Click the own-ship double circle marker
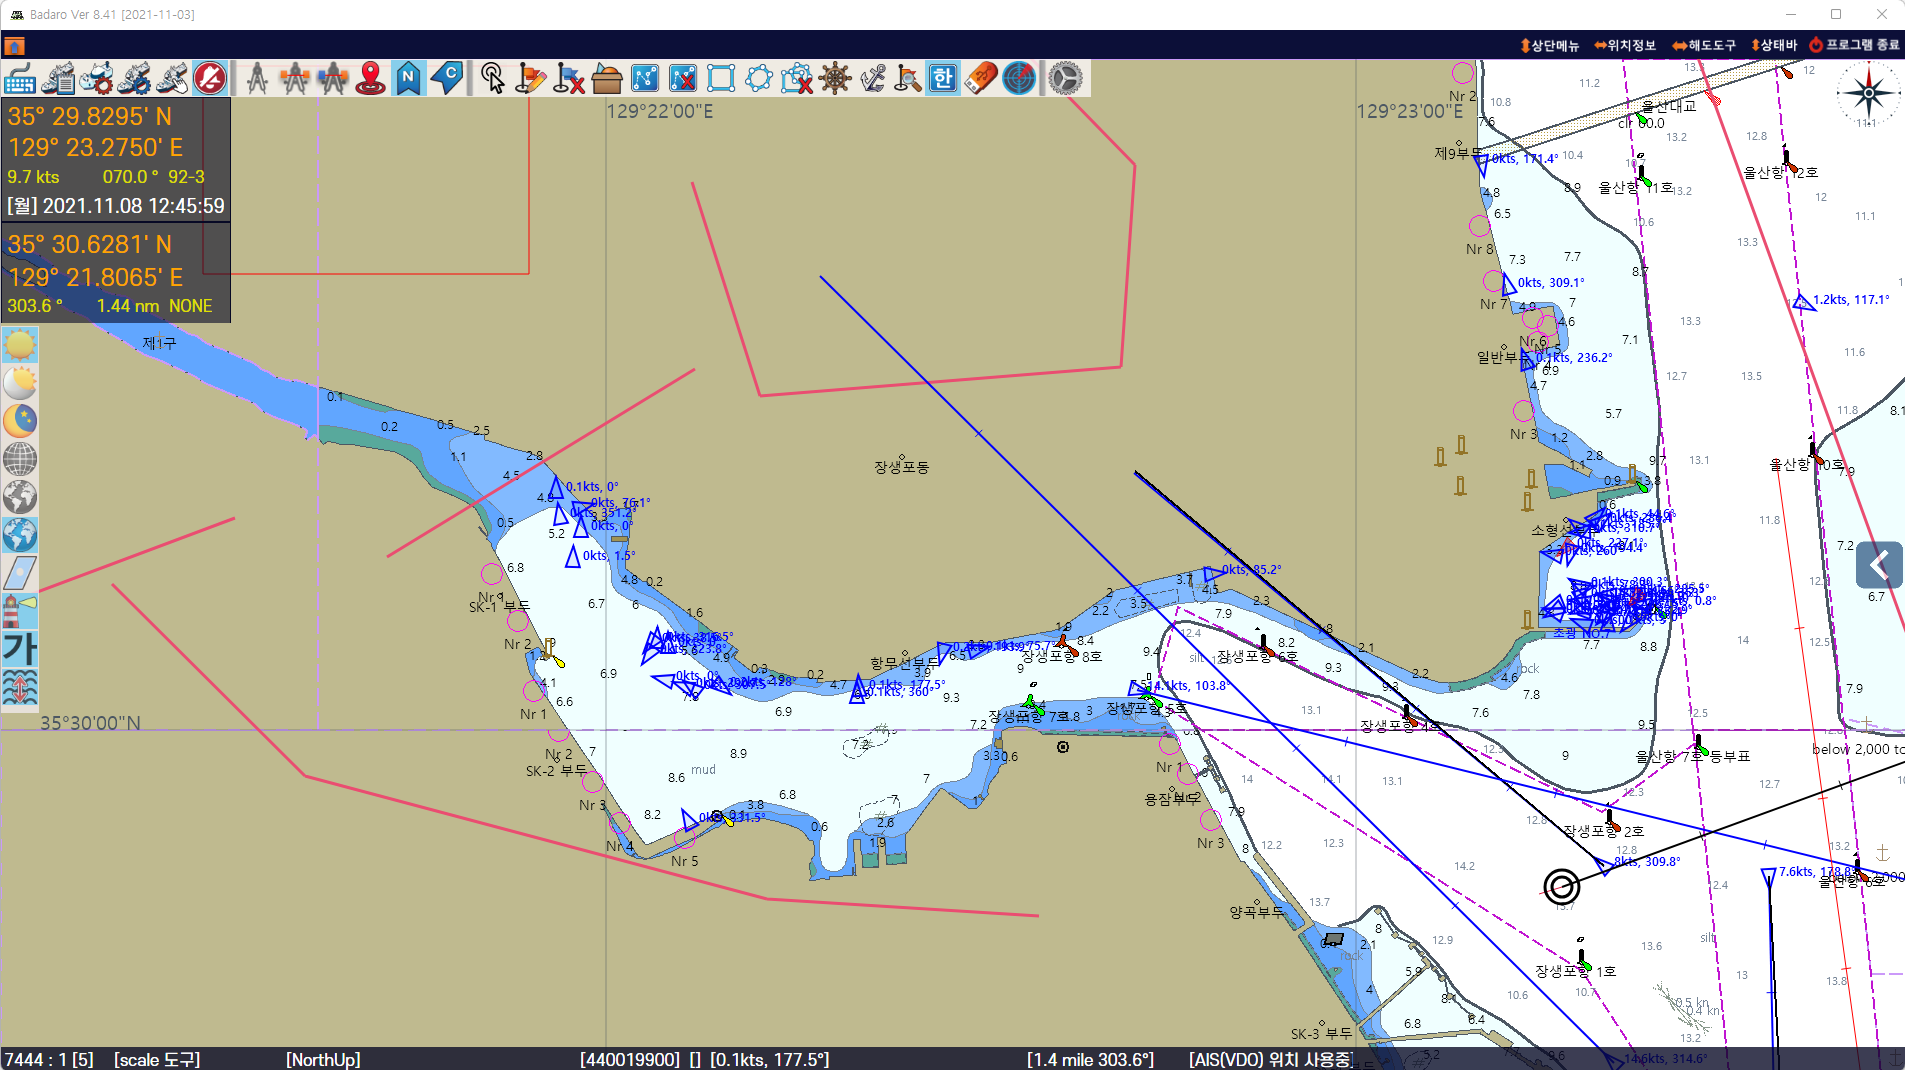1905x1070 pixels. 1561,886
